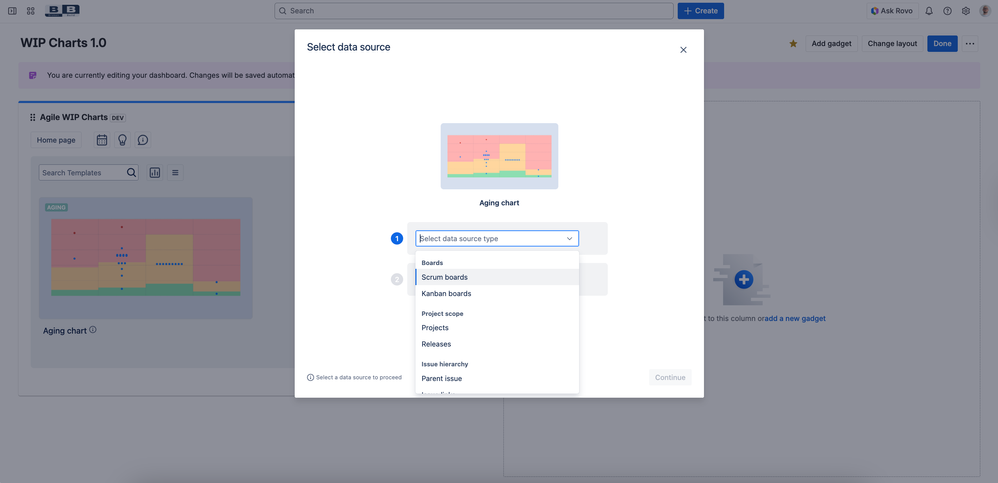Click the BB company logo

point(62,11)
